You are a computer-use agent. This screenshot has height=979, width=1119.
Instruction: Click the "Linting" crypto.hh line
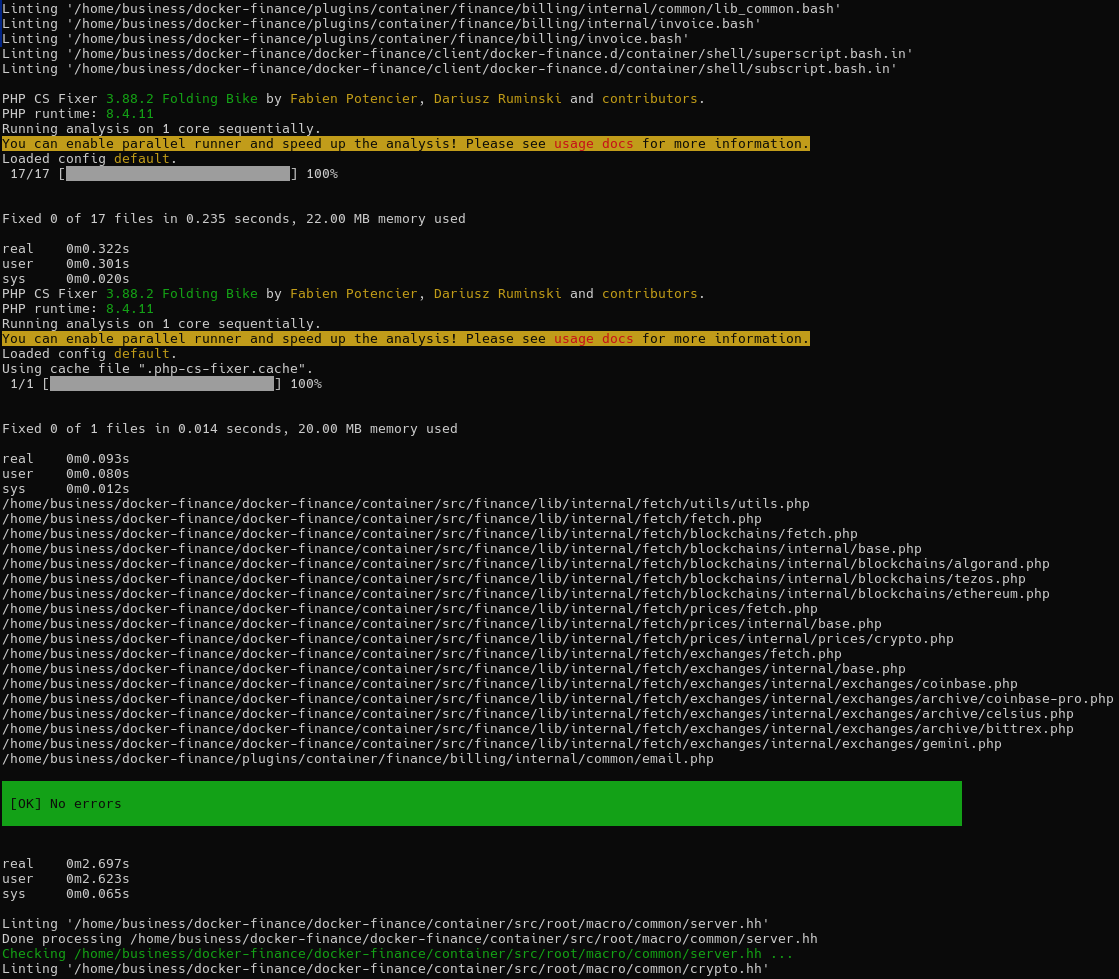pyautogui.click(x=385, y=969)
